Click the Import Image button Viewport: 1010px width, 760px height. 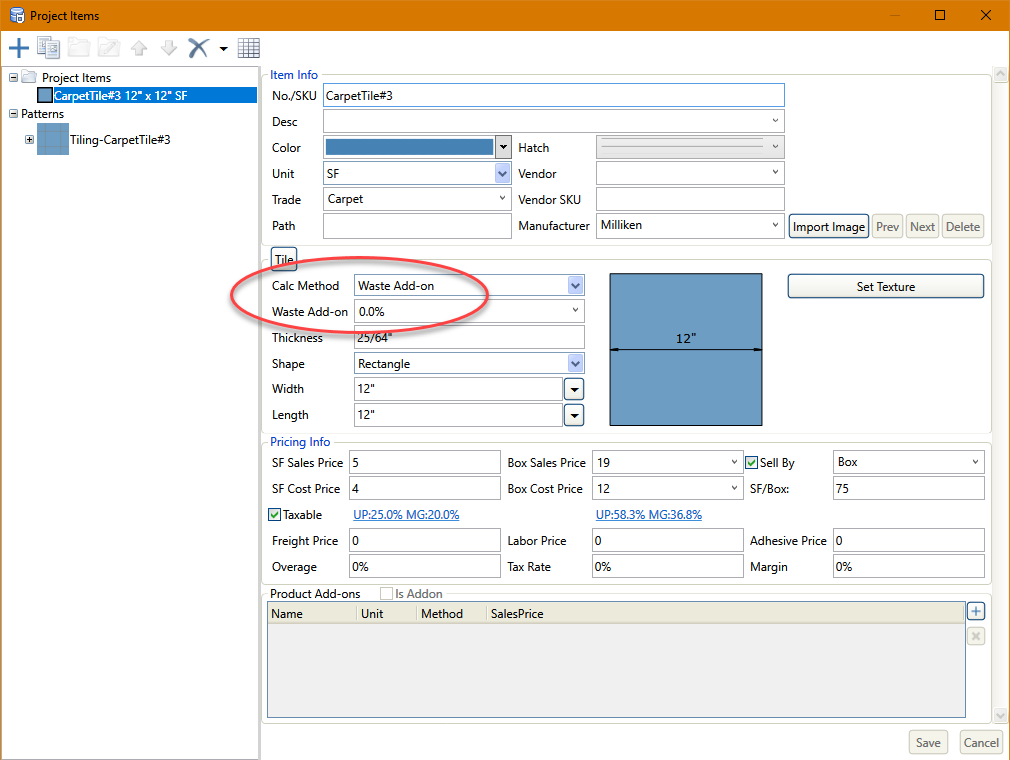828,227
